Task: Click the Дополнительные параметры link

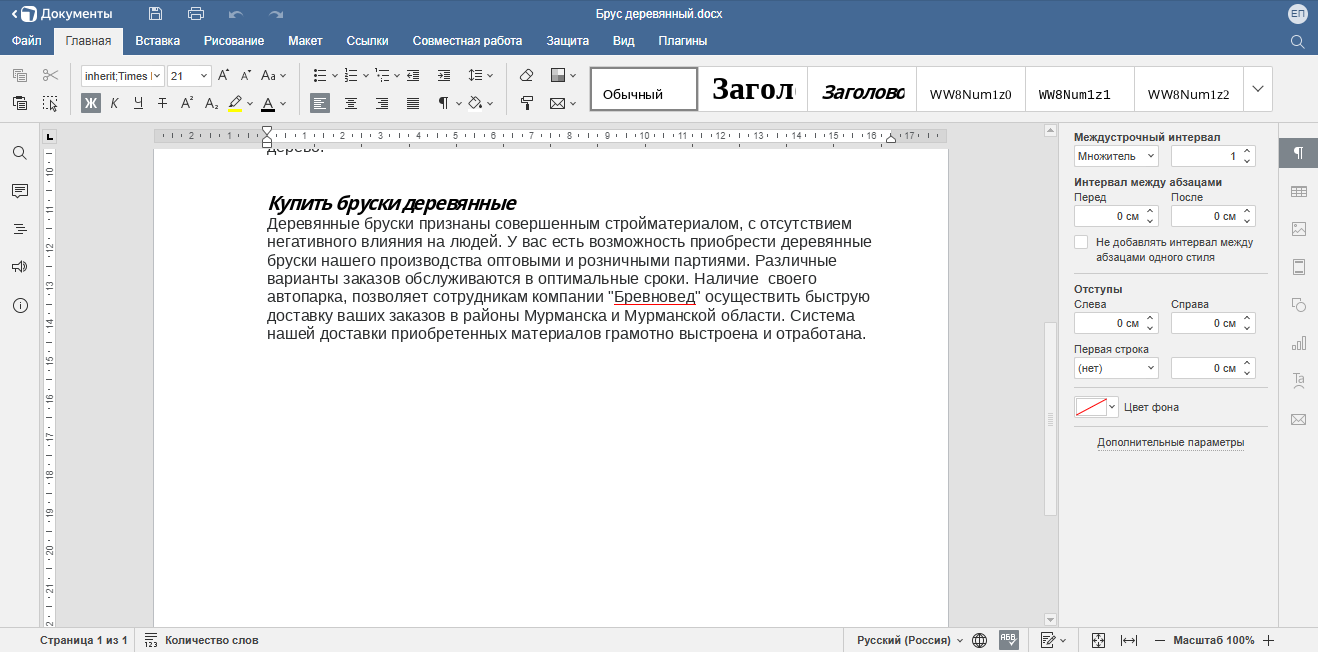Action: tap(1170, 442)
